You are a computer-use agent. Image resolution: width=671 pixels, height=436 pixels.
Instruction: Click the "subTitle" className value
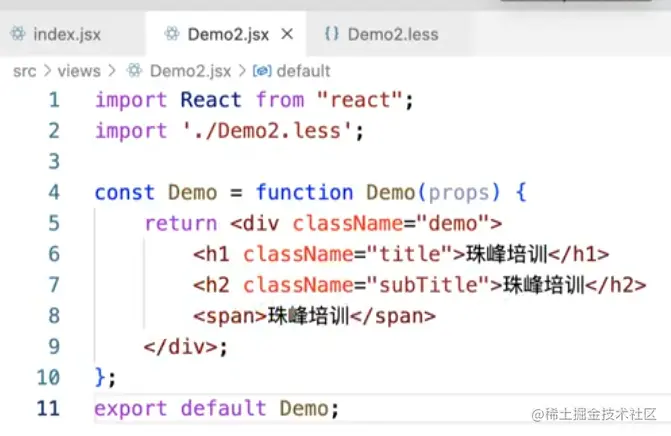click(428, 285)
